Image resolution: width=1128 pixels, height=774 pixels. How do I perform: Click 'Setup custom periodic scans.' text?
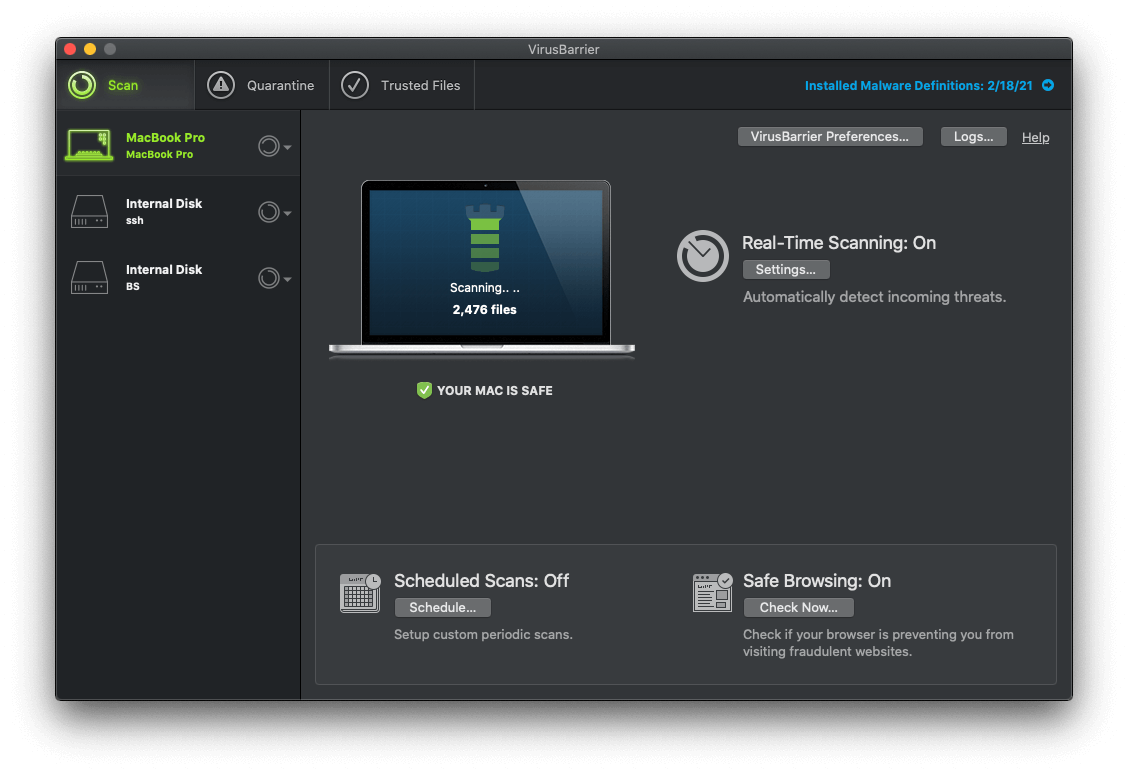point(483,634)
